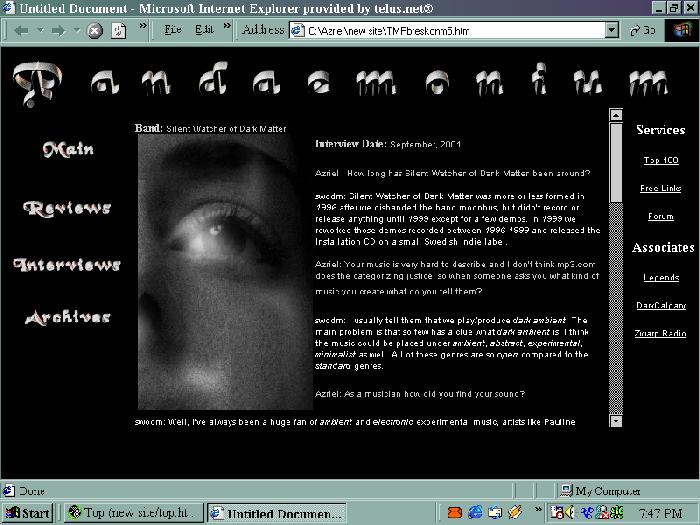
Task: Open the Free Links services link
Action: tap(660, 188)
